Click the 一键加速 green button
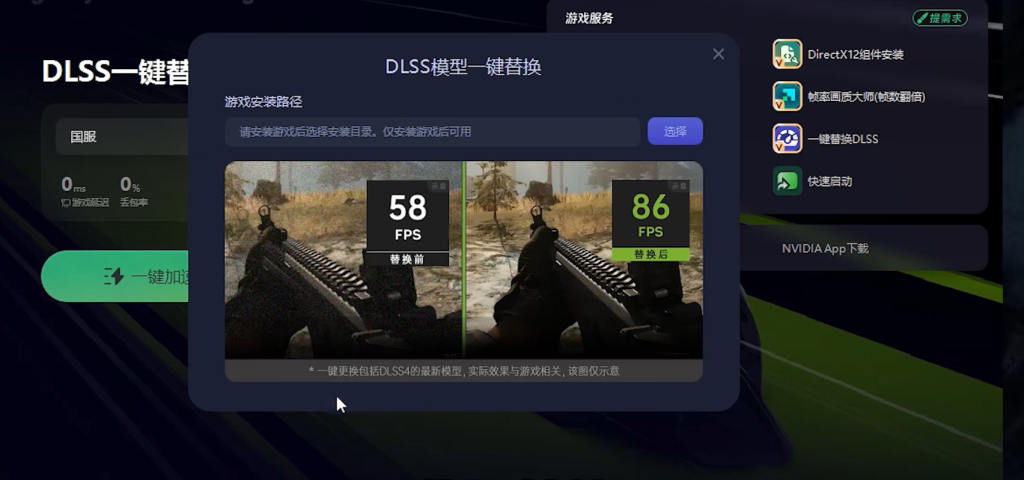The height and width of the screenshot is (480, 1024). 115,276
